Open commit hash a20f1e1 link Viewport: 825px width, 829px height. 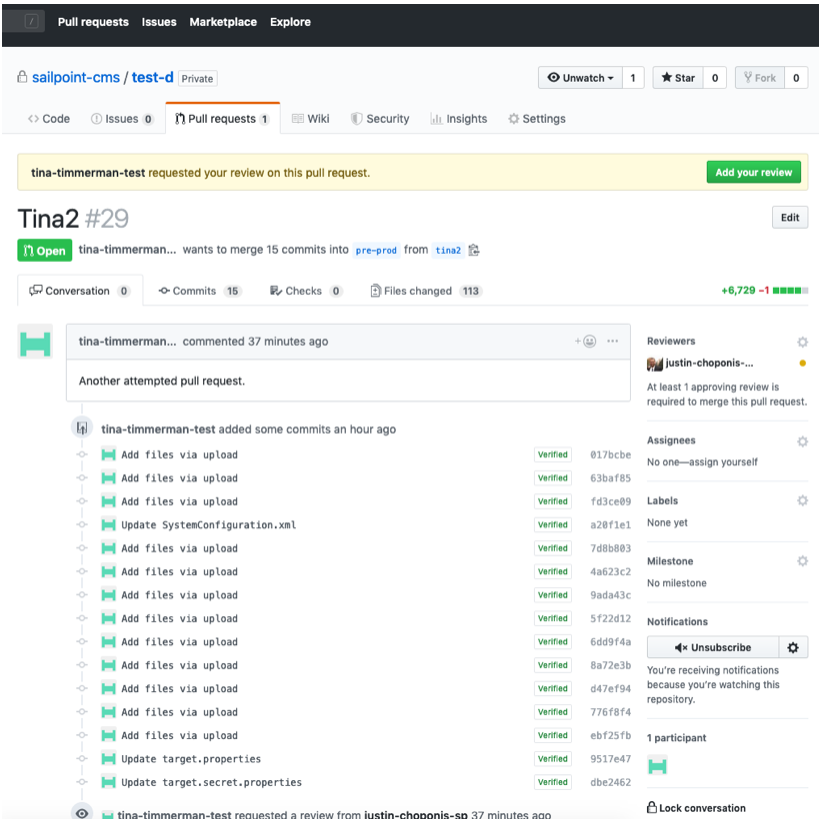[x=610, y=525]
